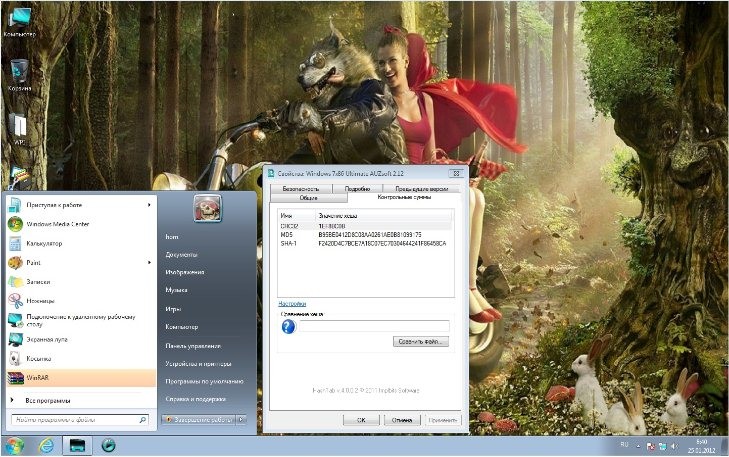Switch to the Общие tab
The image size is (729, 457).
(308, 198)
